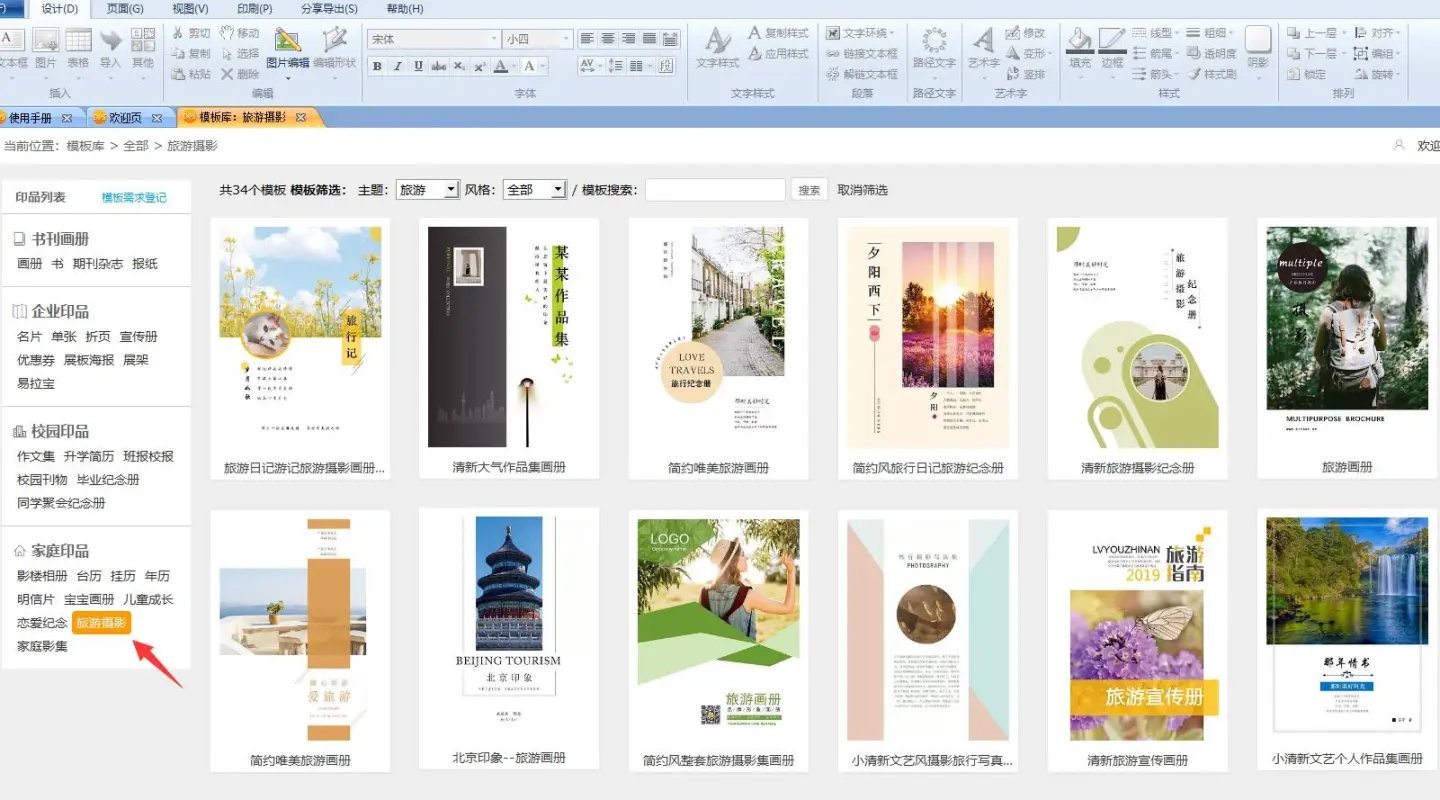Switch to the 欢迎页 document tab
This screenshot has width=1440, height=800.
coord(125,118)
